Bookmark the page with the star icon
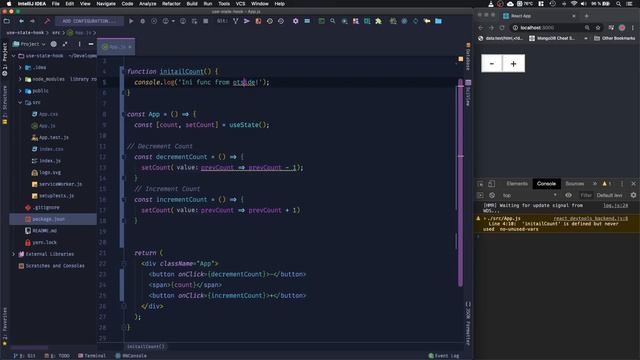The height and width of the screenshot is (360, 640). 598,28
